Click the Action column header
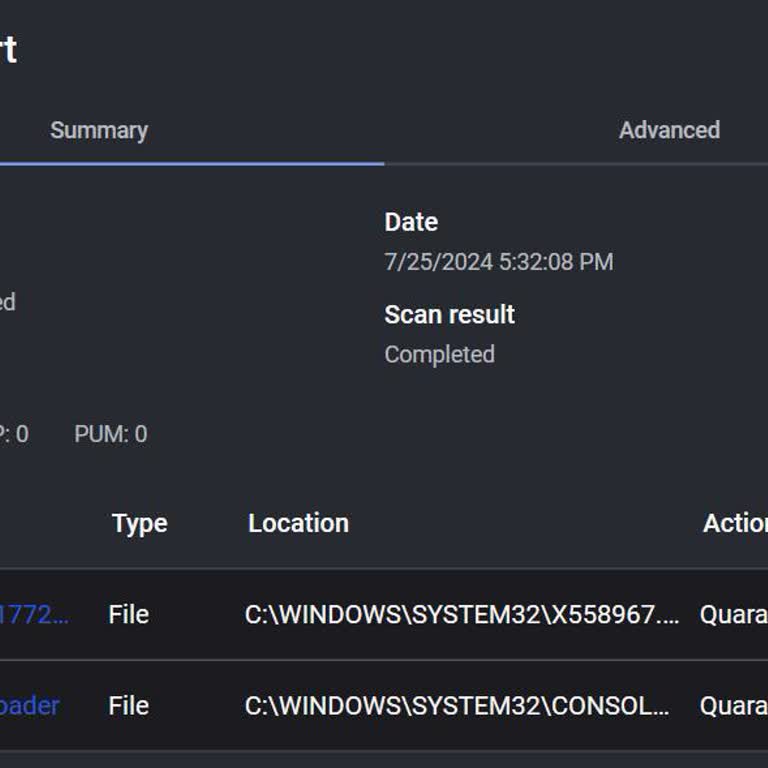 click(735, 523)
